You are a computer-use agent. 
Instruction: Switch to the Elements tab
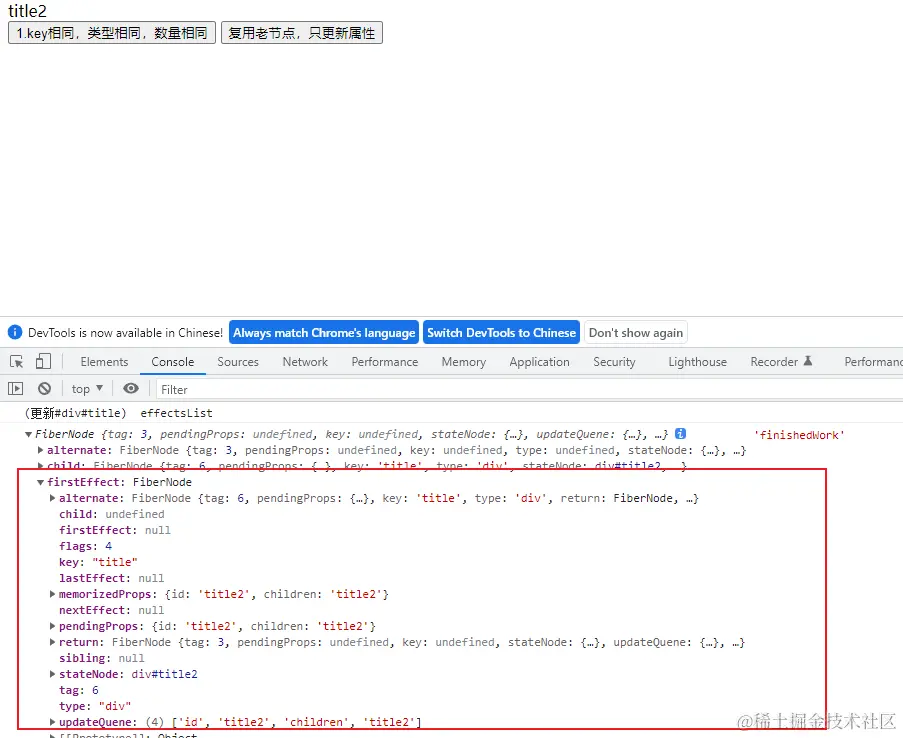coord(104,362)
